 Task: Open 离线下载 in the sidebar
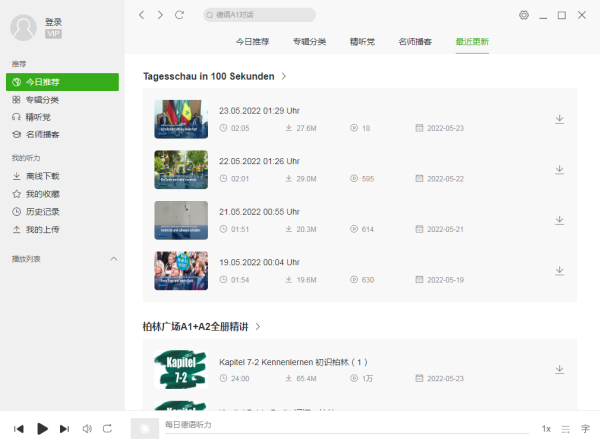62,176
